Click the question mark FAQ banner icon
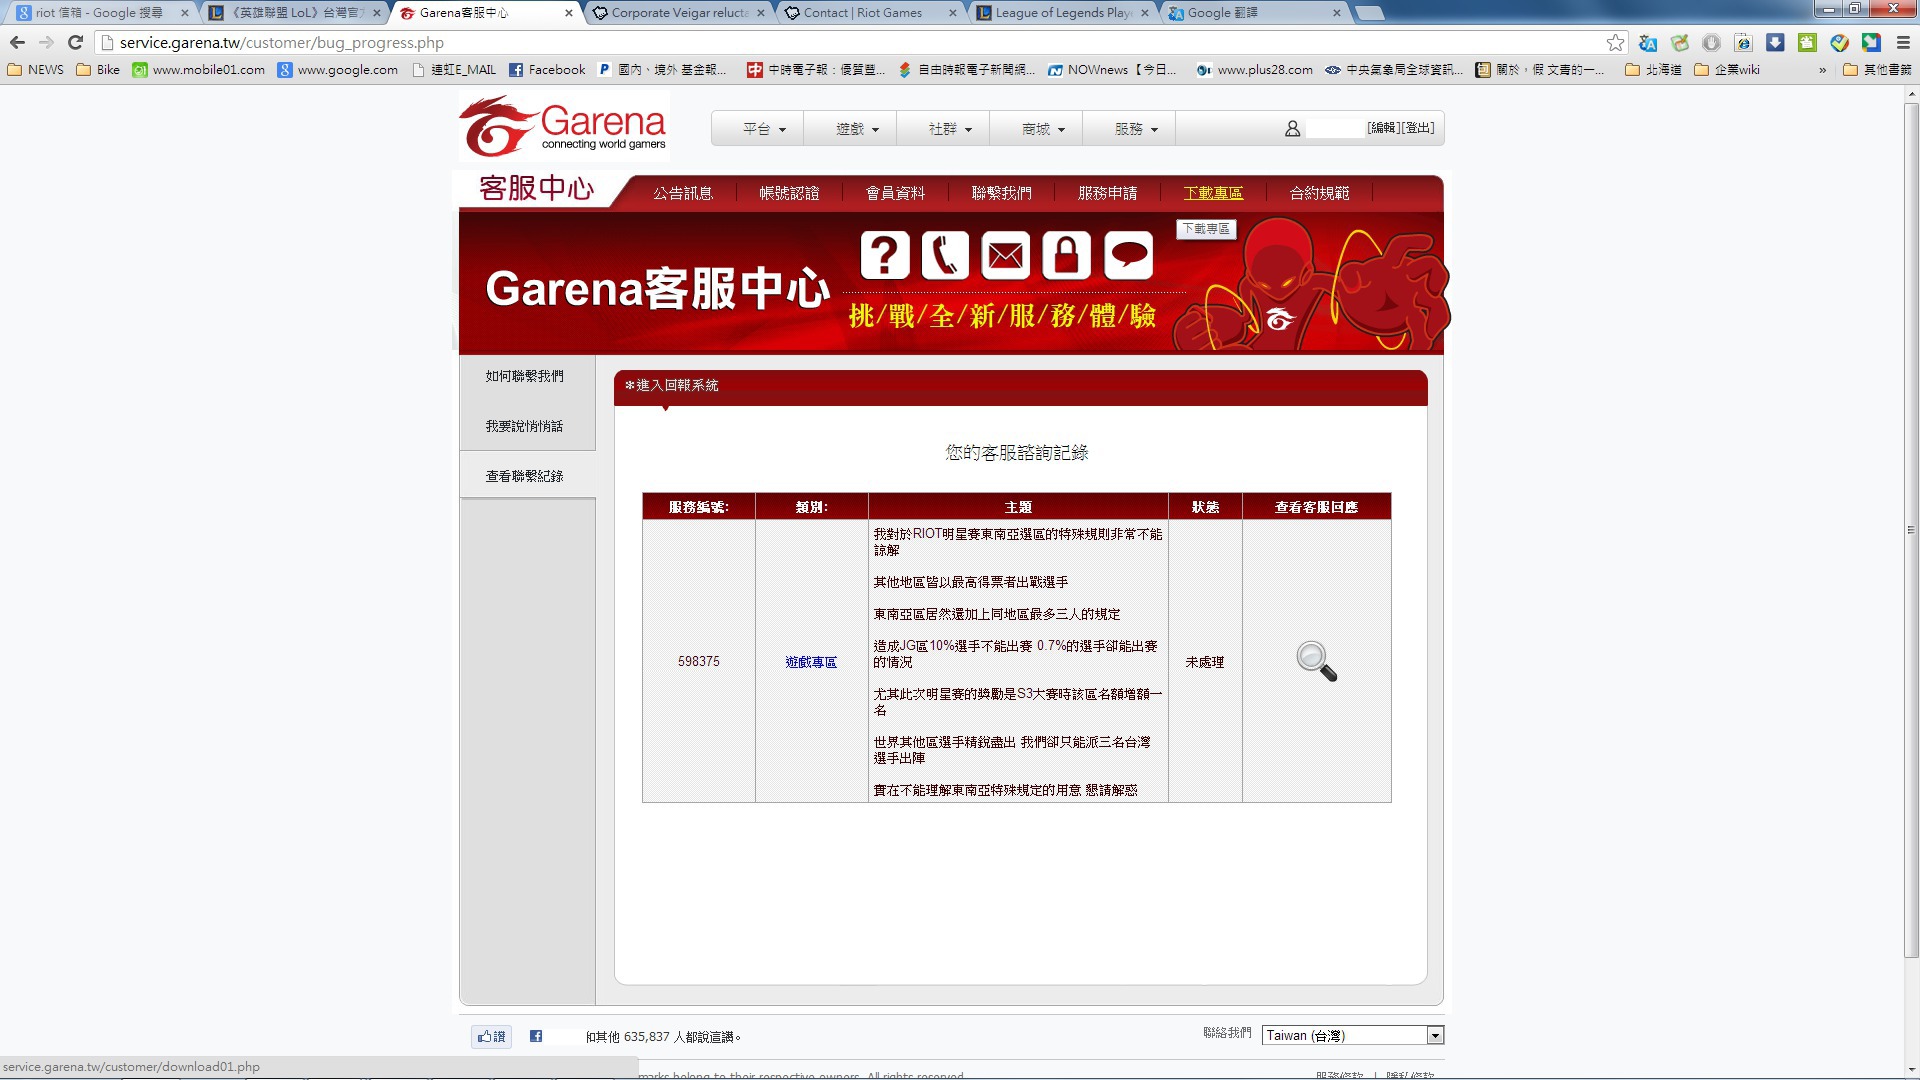 pyautogui.click(x=885, y=255)
